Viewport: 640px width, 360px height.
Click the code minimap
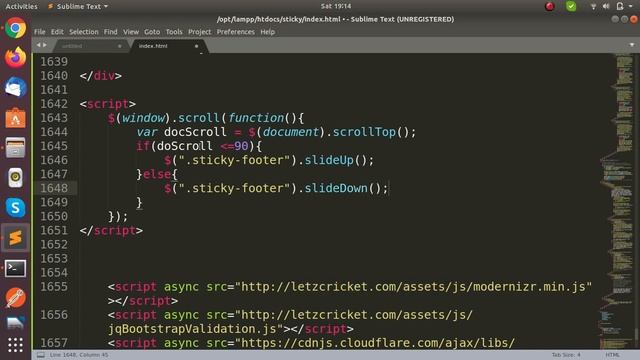(x=617, y=200)
